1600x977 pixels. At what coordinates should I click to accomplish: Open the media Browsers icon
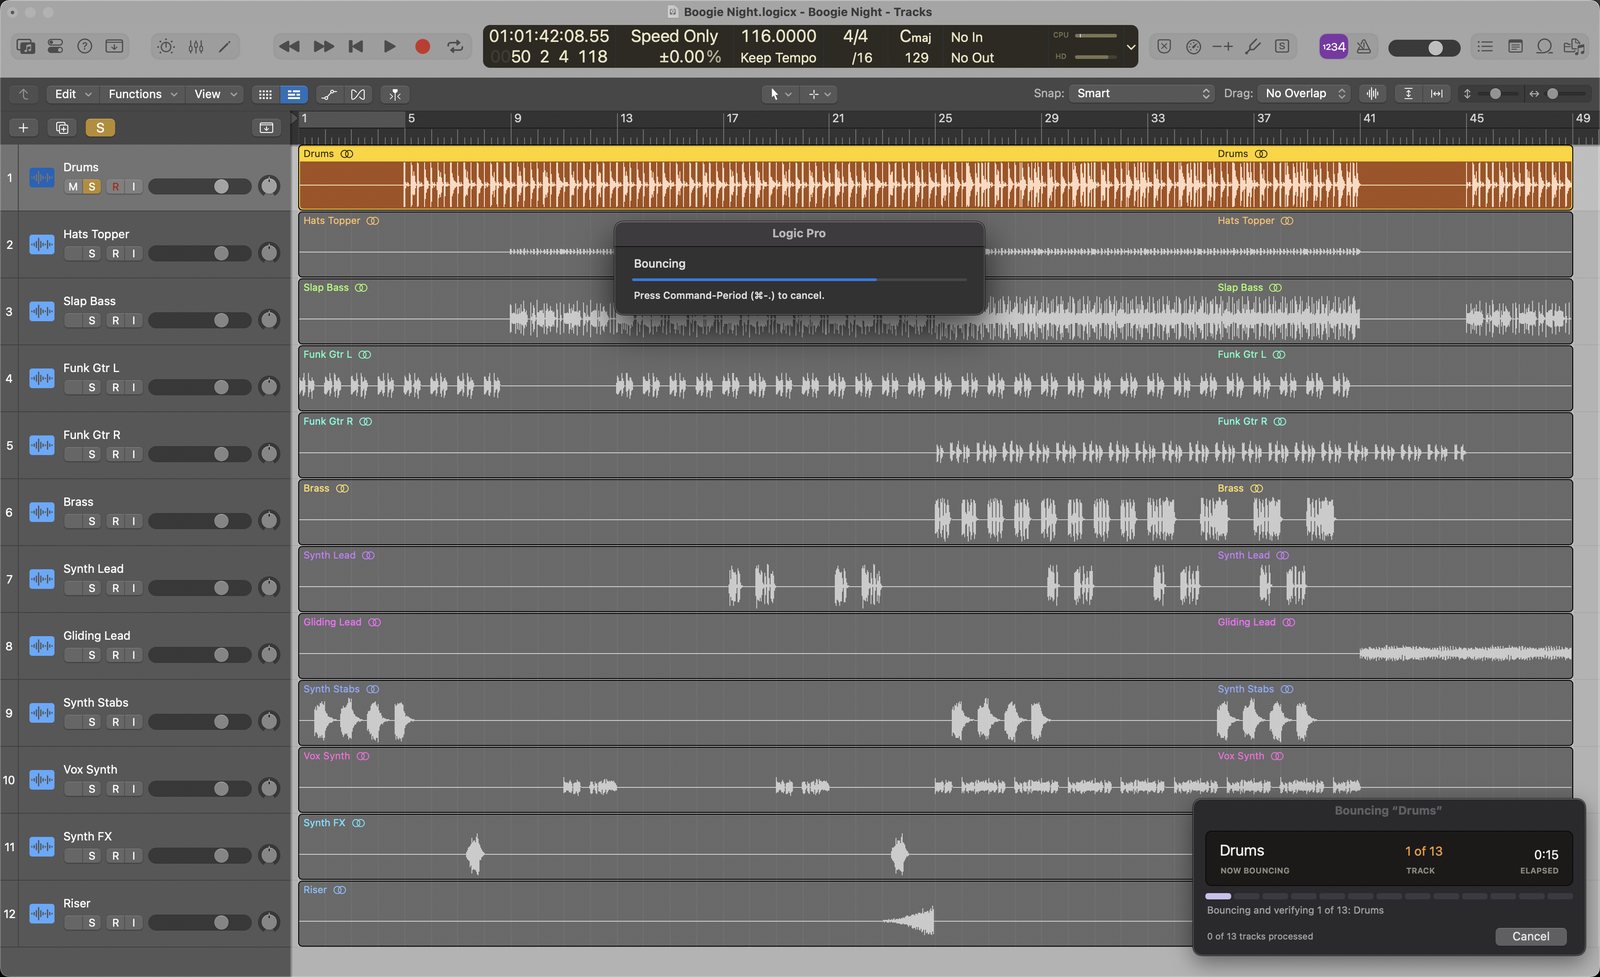[1574, 46]
